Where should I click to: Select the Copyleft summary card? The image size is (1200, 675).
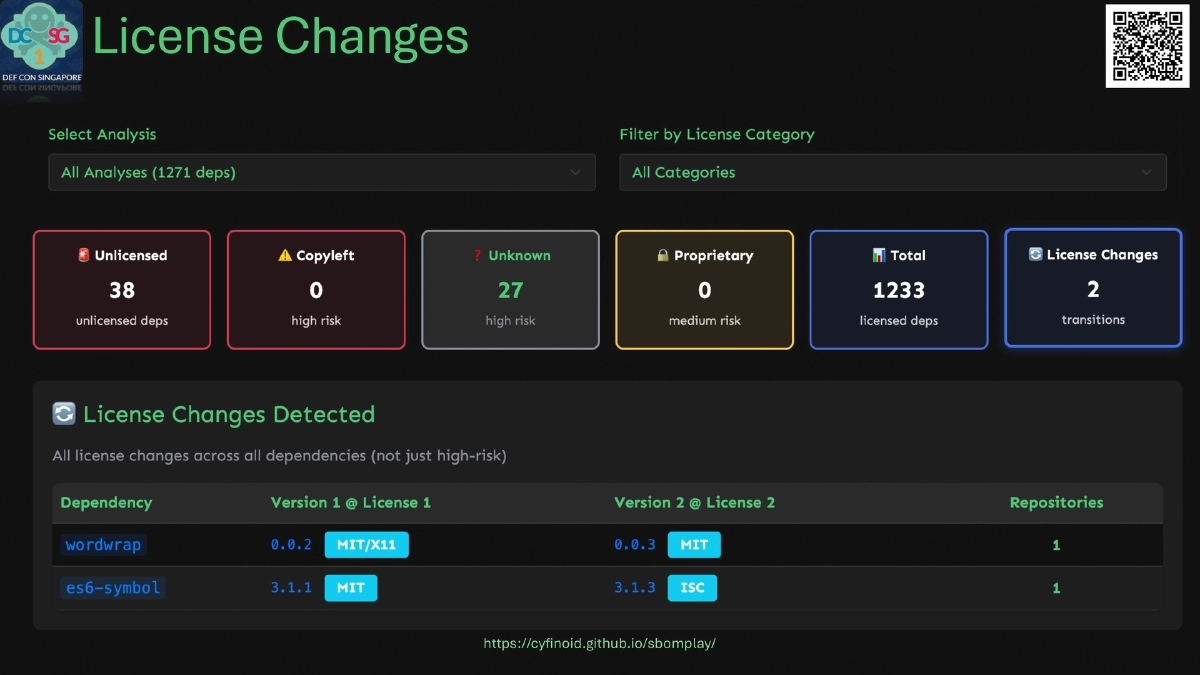(x=316, y=289)
